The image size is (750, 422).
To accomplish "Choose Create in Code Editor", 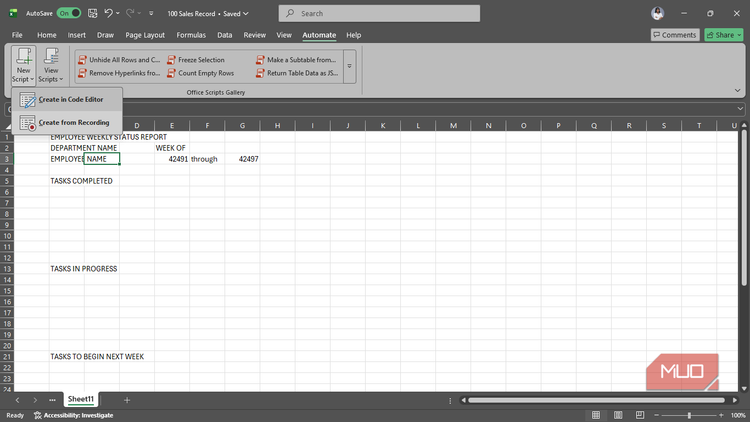I will (67, 100).
